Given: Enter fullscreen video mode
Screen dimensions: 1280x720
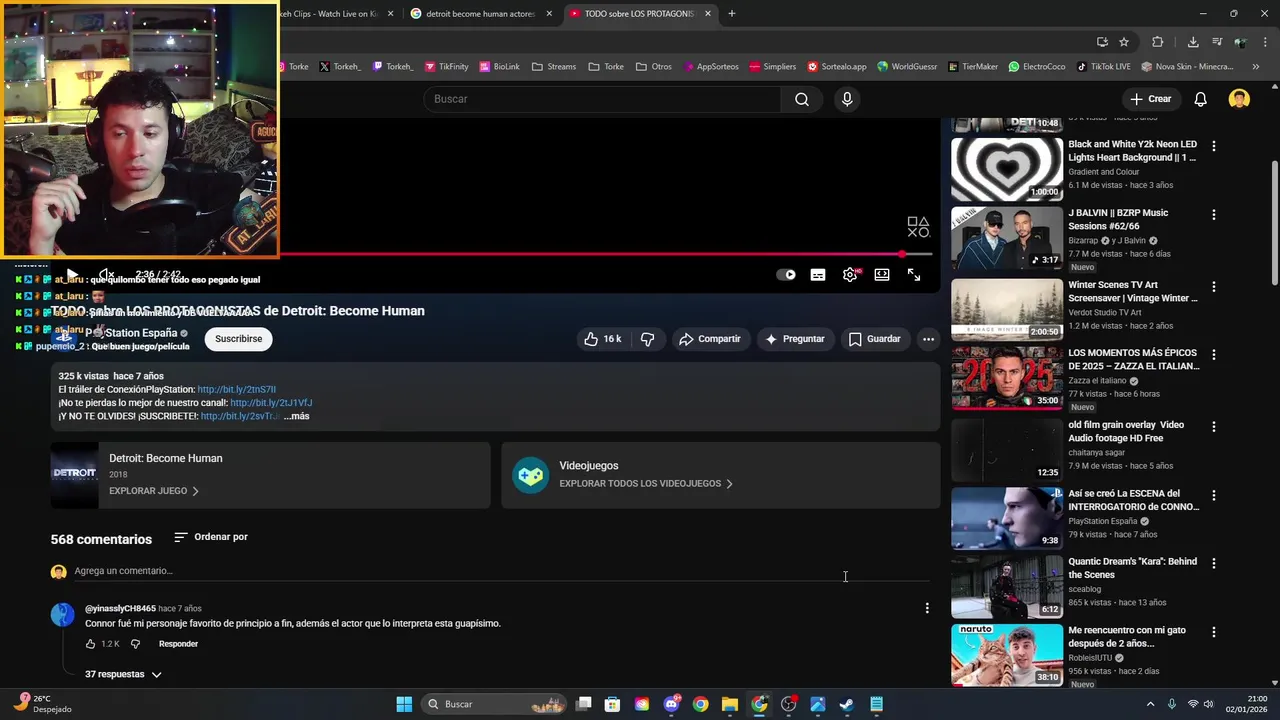Looking at the screenshot, I should 914,275.
